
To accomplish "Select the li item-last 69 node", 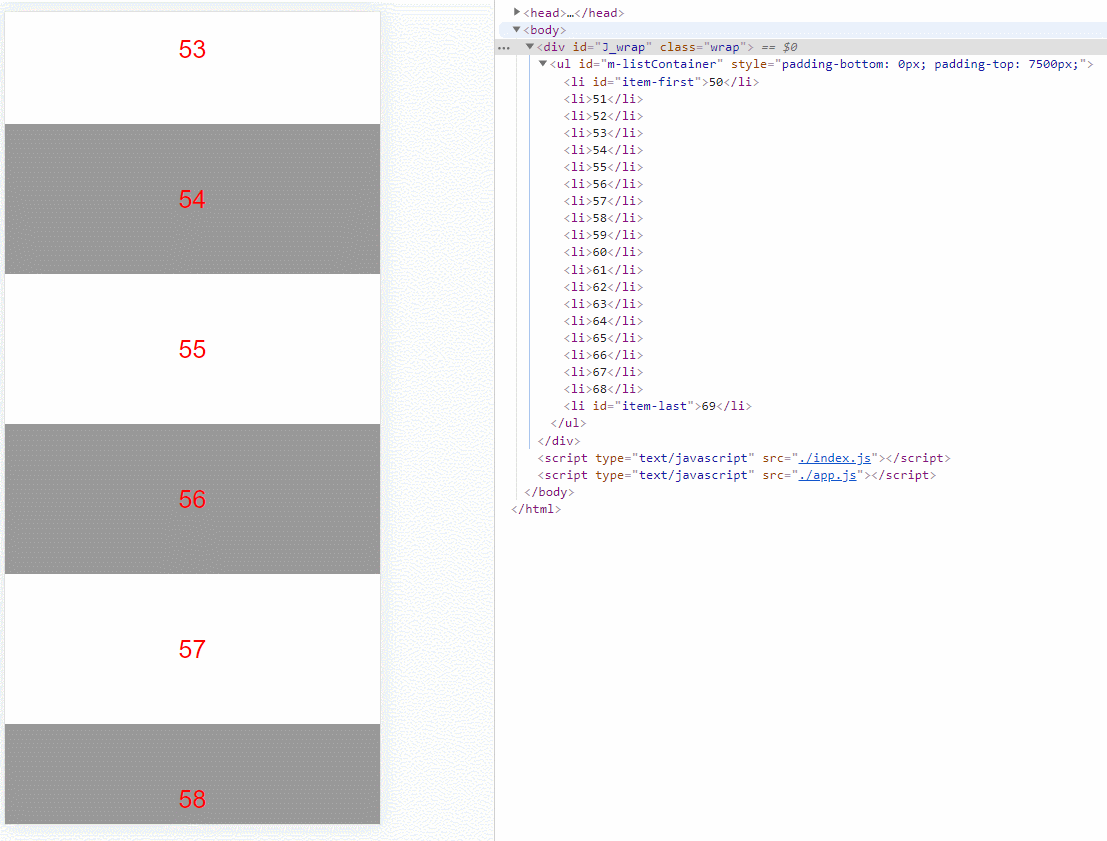I will 657,406.
